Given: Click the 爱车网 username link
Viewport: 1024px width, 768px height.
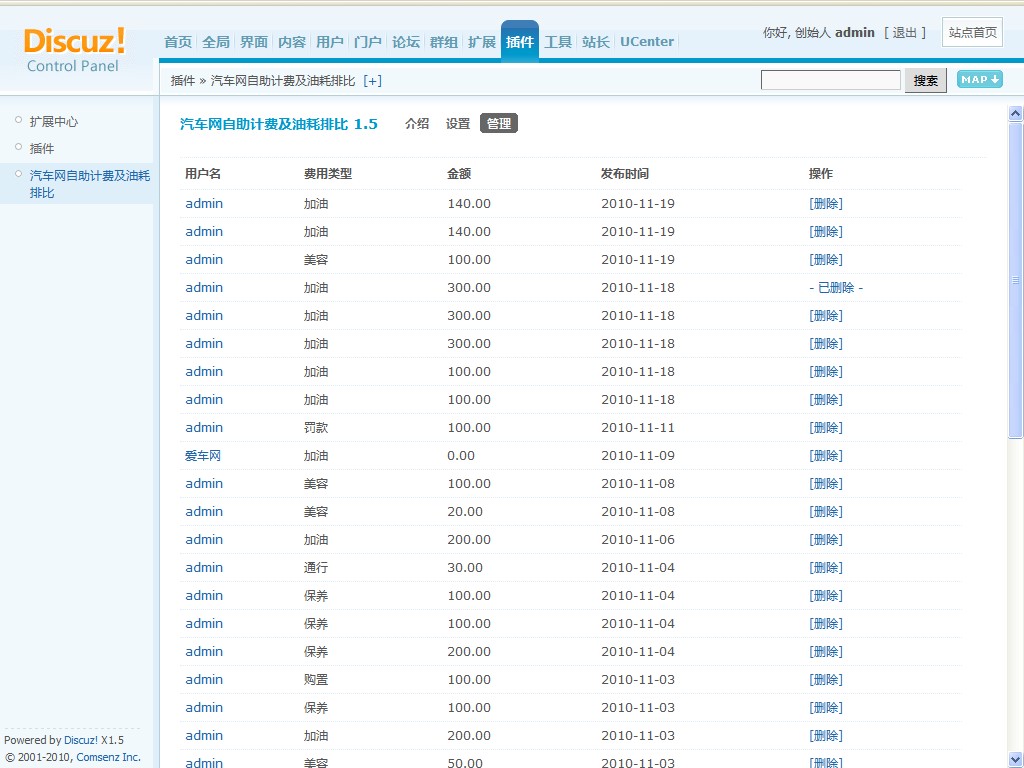Looking at the screenshot, I should coord(202,455).
